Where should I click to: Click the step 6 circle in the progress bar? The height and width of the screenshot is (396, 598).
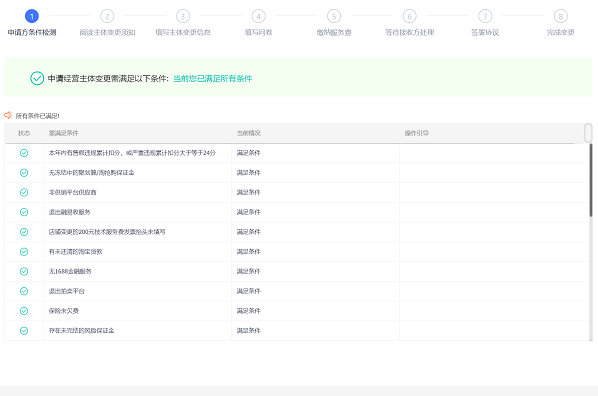pyautogui.click(x=410, y=16)
